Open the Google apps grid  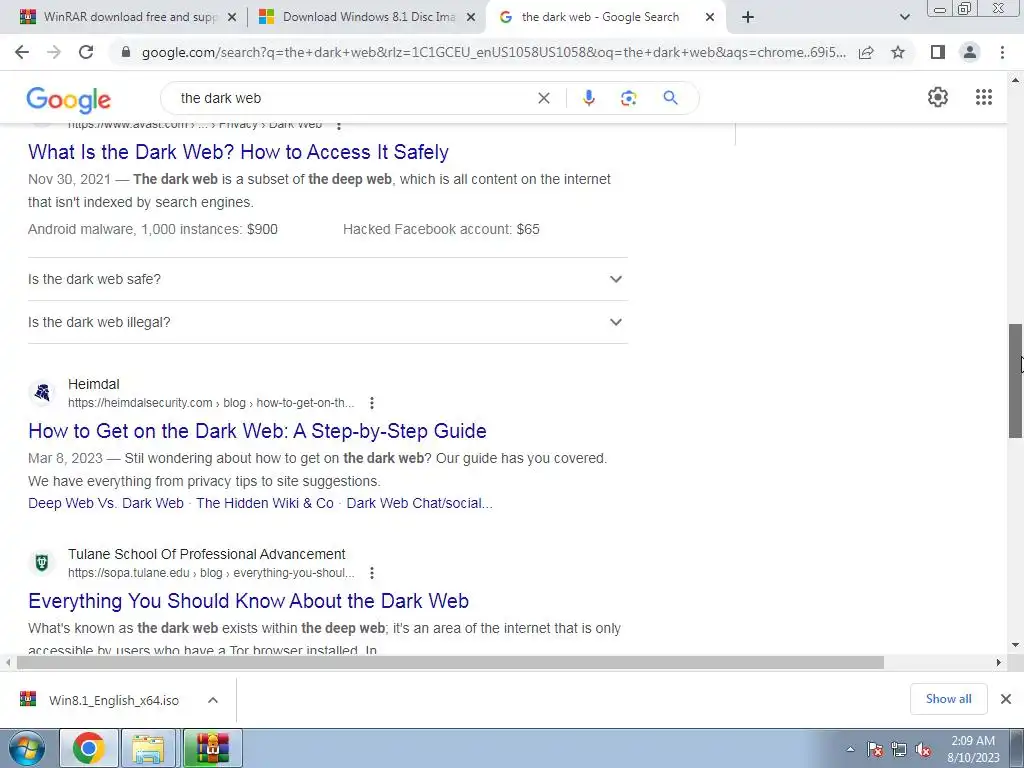[x=984, y=97]
